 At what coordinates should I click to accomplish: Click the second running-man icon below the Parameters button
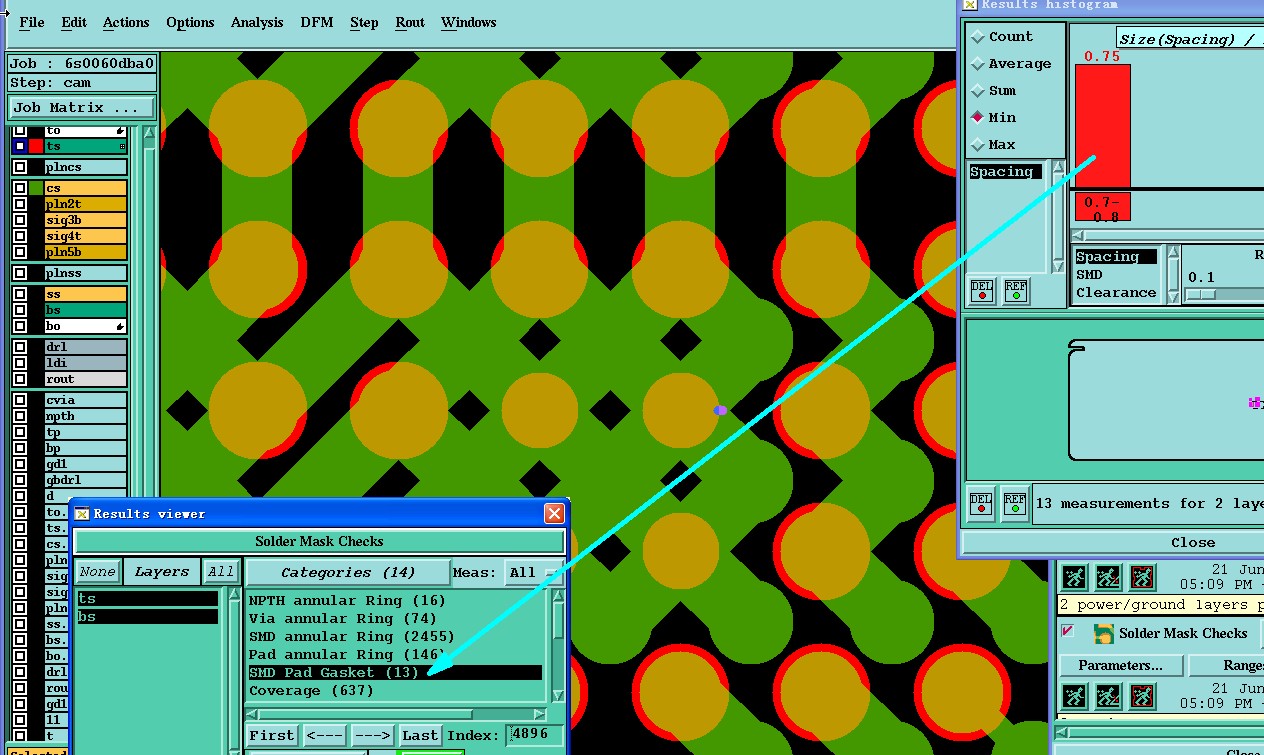pyautogui.click(x=1108, y=696)
